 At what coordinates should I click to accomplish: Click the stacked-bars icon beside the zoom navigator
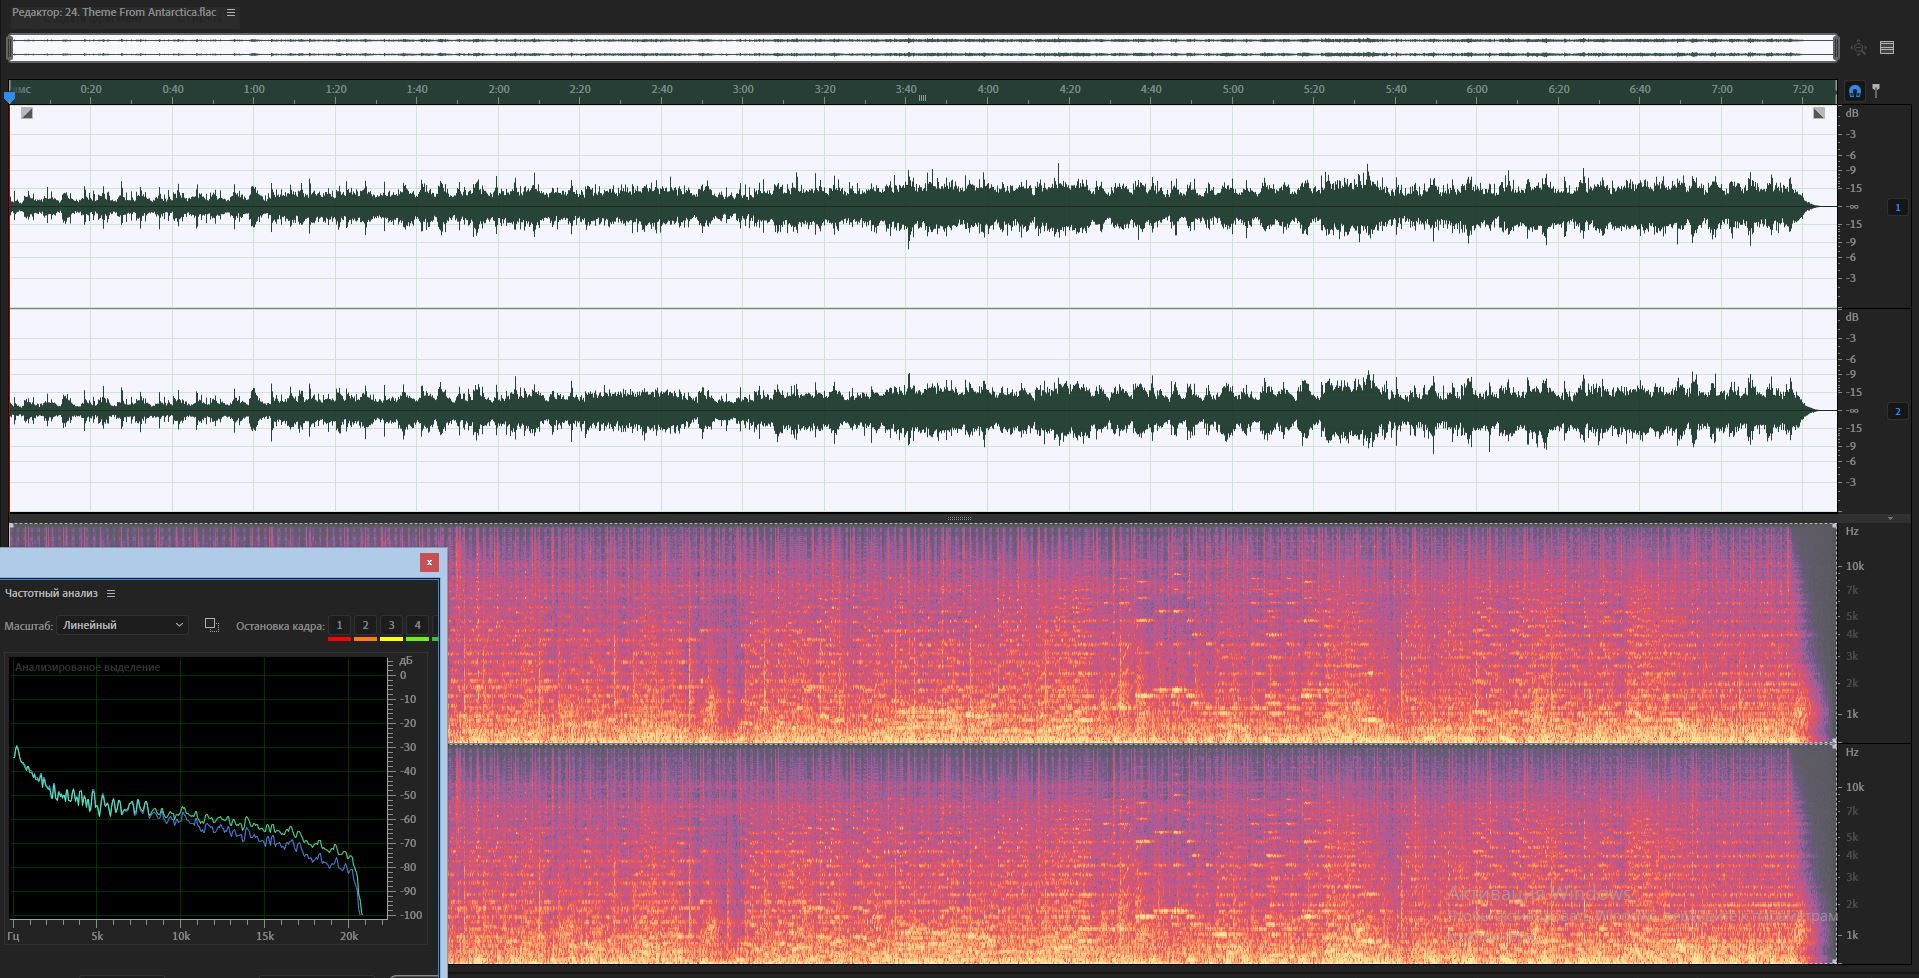coord(1887,47)
